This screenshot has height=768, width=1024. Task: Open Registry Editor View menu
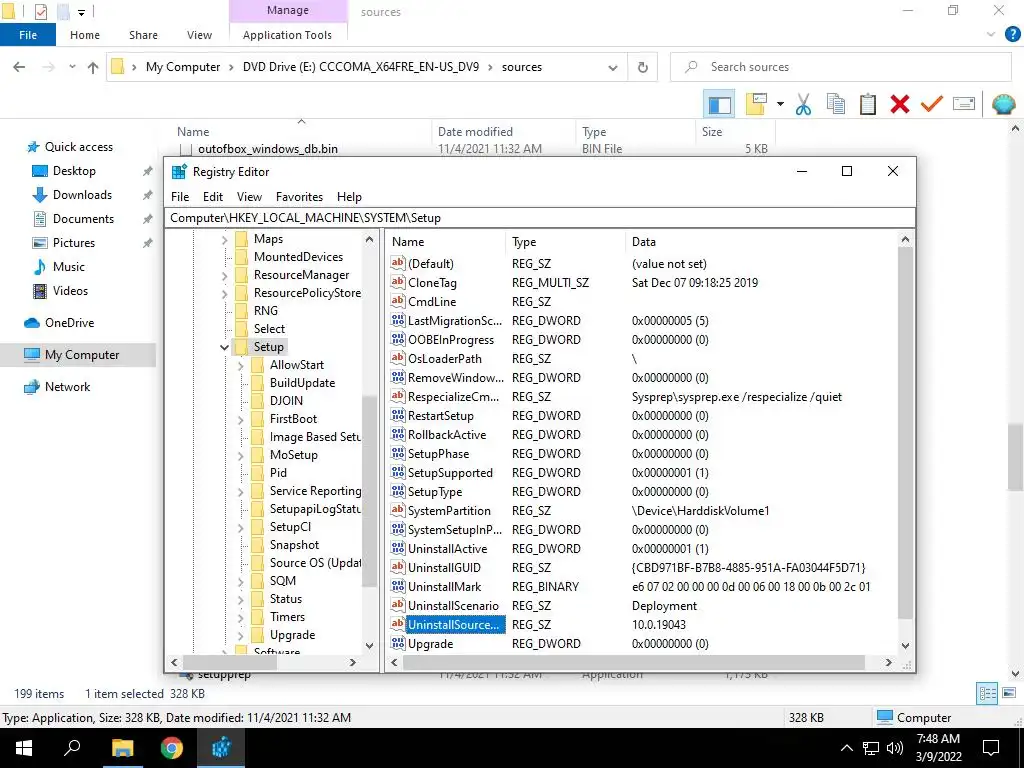tap(249, 197)
